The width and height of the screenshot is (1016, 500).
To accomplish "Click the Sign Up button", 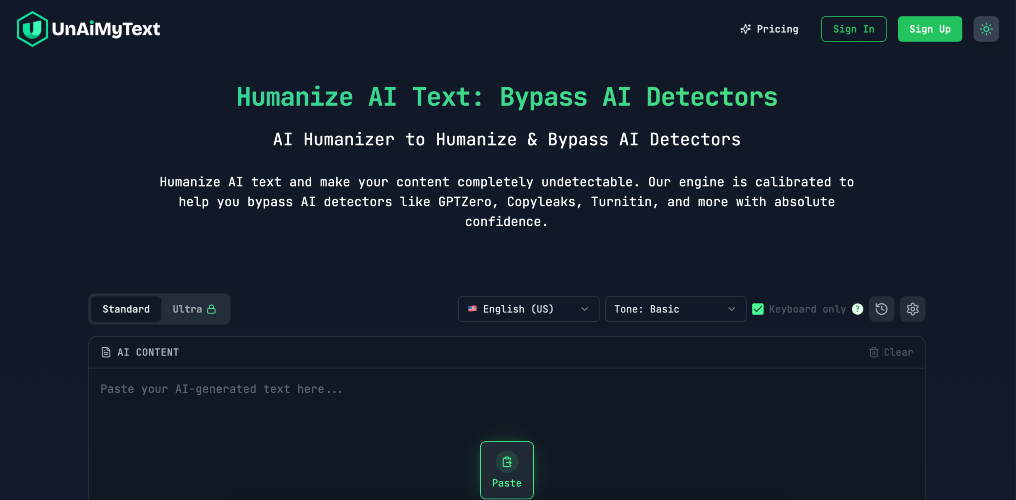I will click(x=930, y=29).
